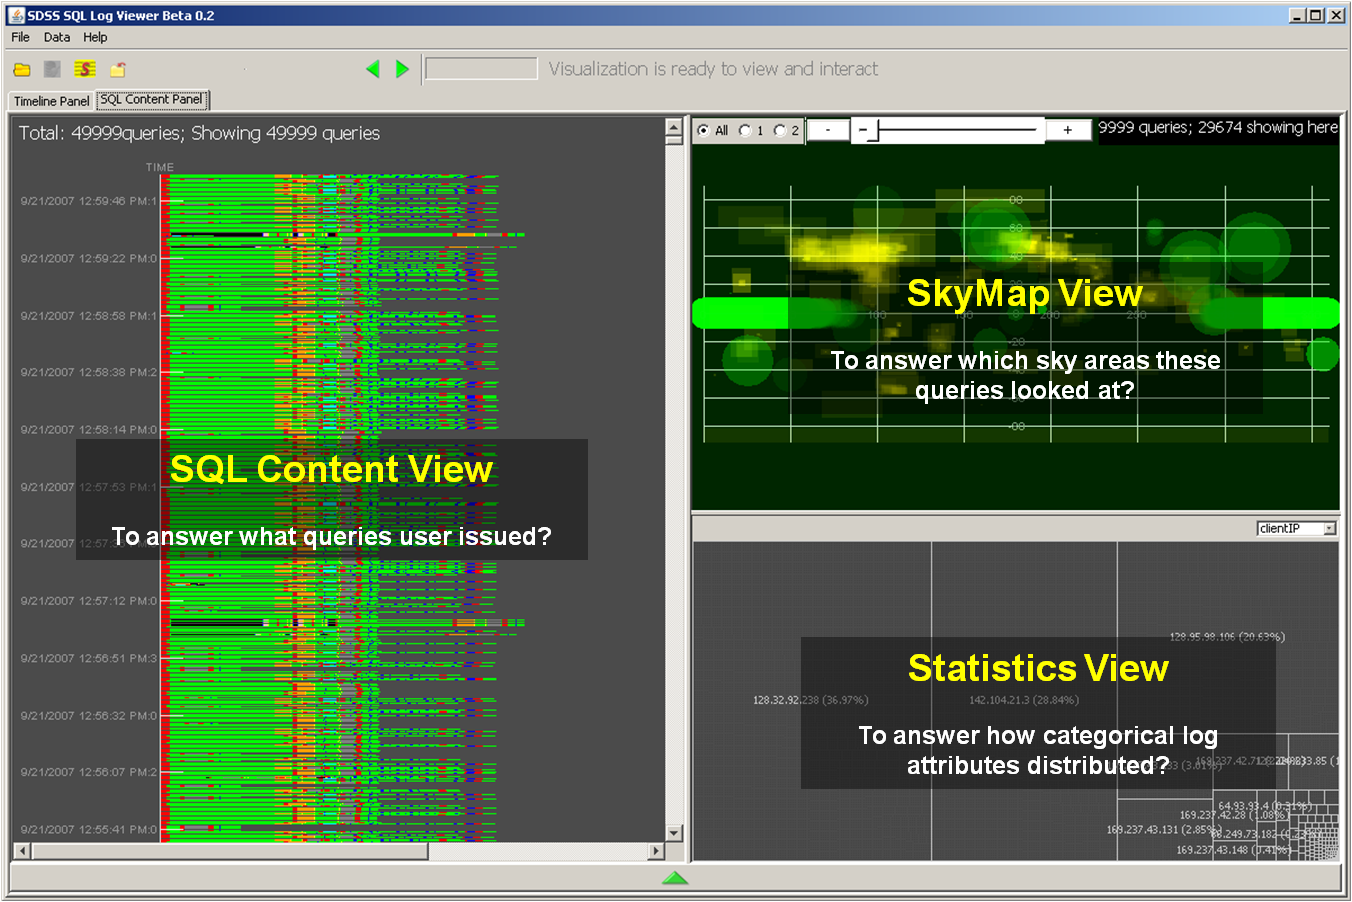The width and height of the screenshot is (1352, 902).
Task: Click the horizontal scrollbar thumb in SQL view
Action: coord(230,851)
